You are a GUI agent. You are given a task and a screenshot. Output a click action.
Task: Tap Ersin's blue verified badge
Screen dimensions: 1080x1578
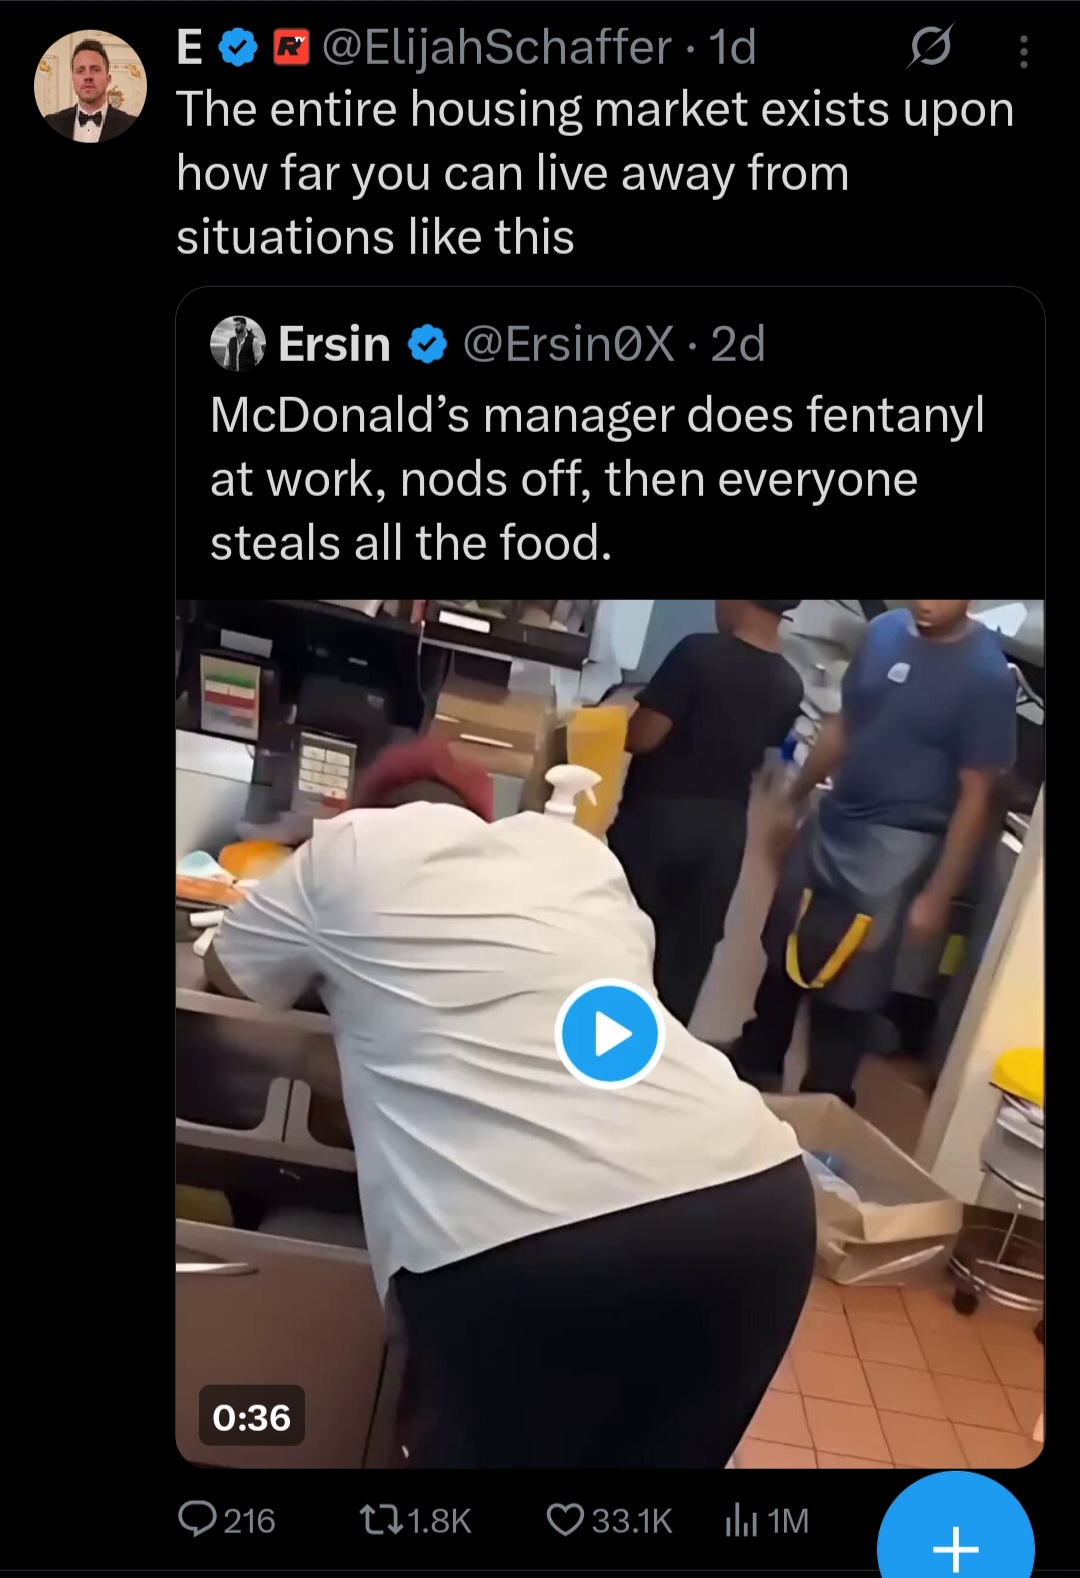point(427,345)
